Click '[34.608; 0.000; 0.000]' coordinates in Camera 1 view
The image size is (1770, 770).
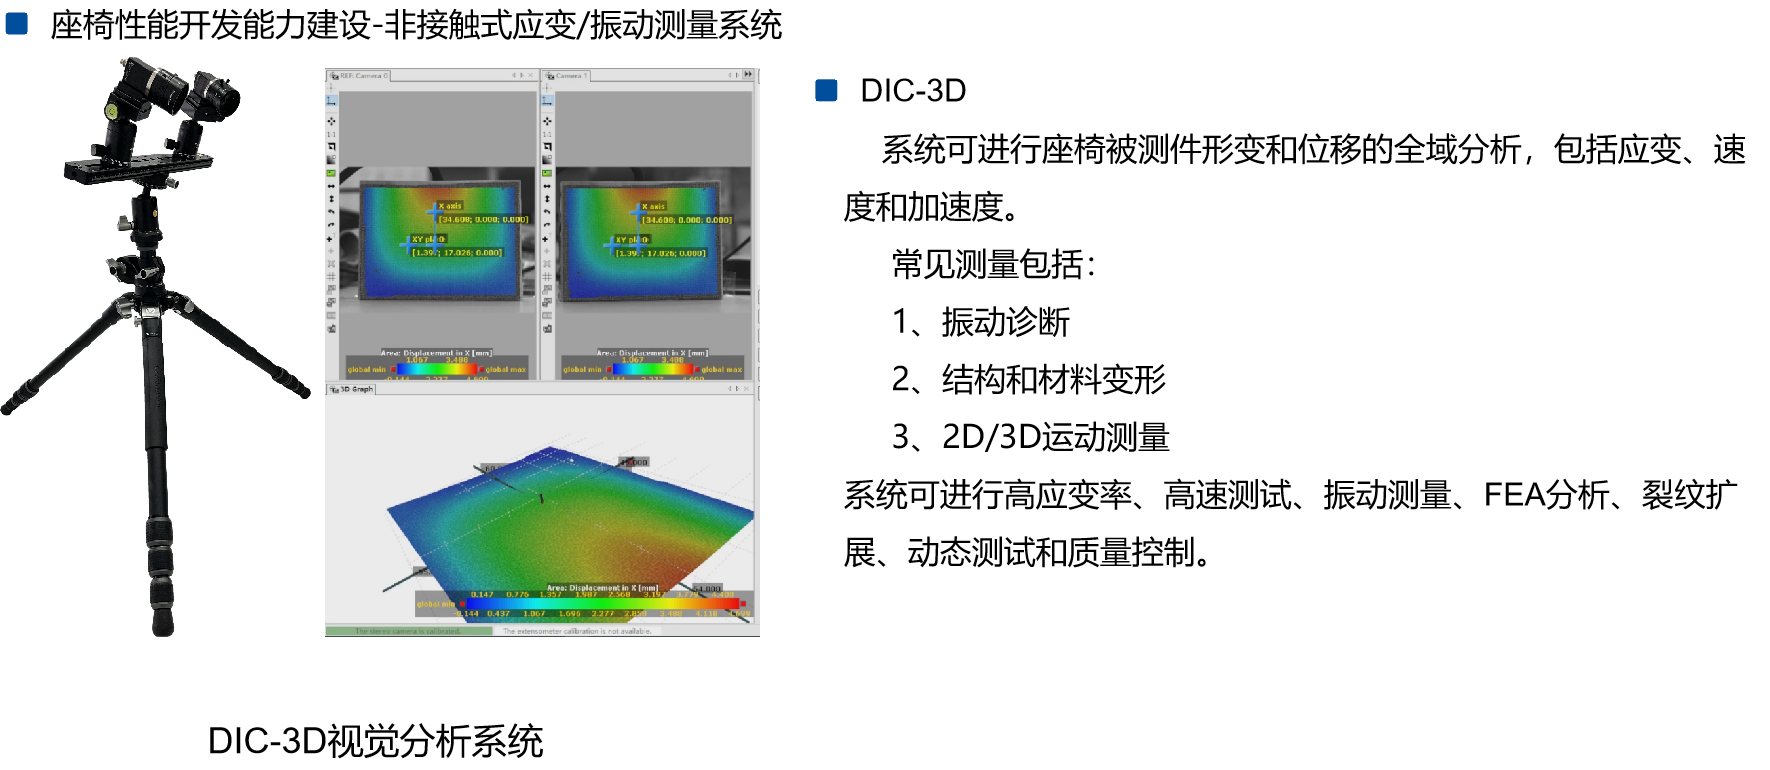687,219
